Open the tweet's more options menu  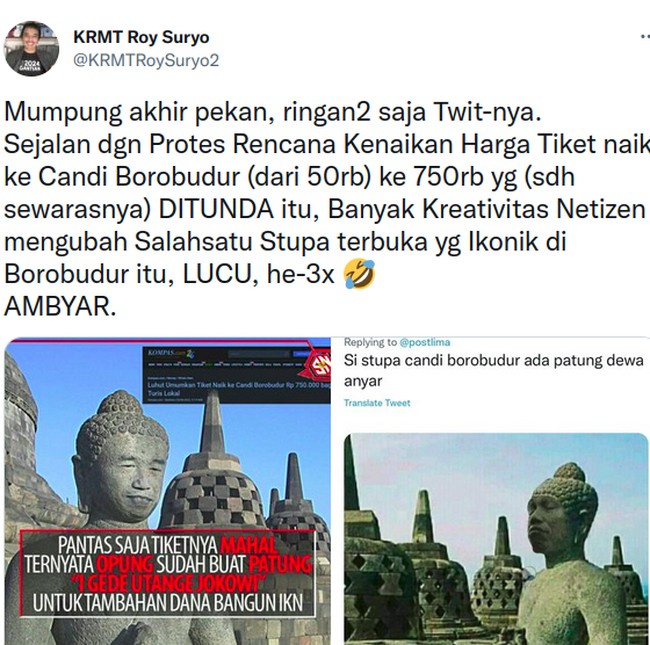click(x=645, y=37)
